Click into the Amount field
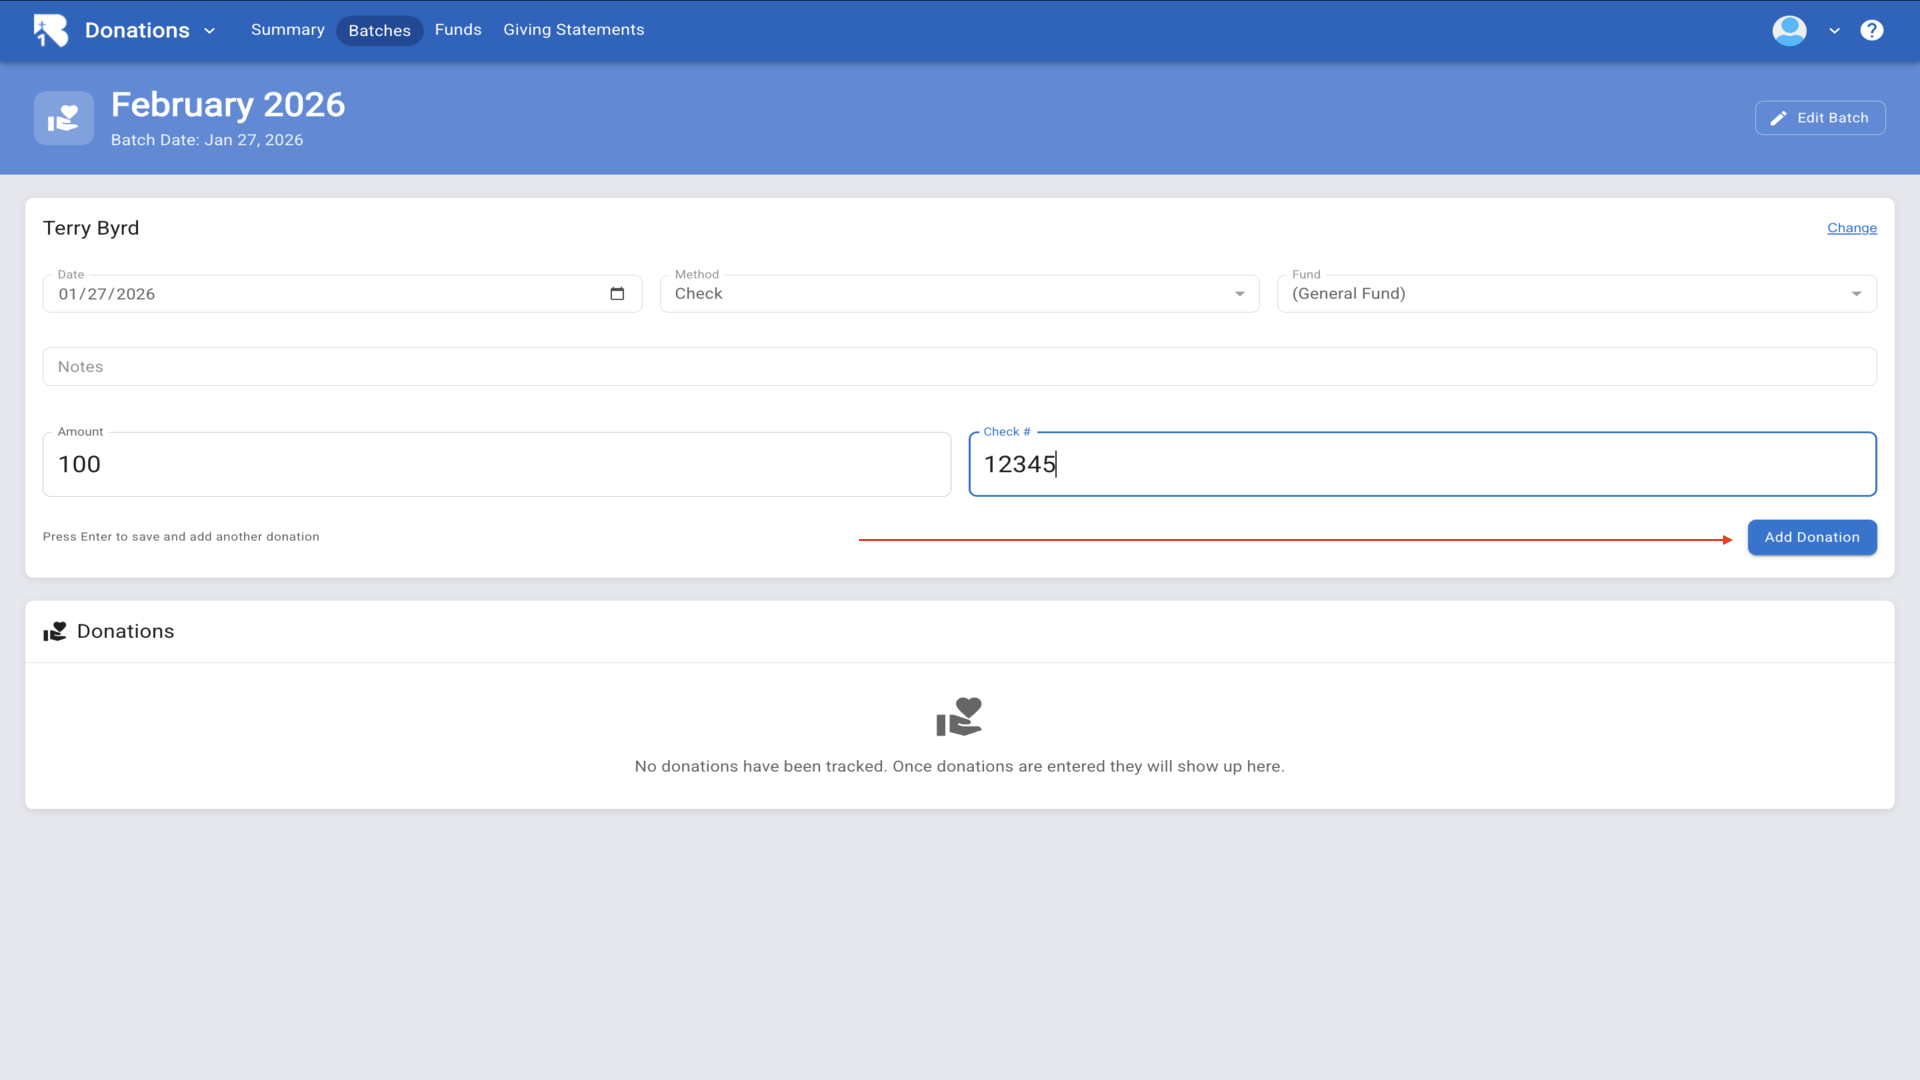The image size is (1920, 1080). [x=495, y=465]
